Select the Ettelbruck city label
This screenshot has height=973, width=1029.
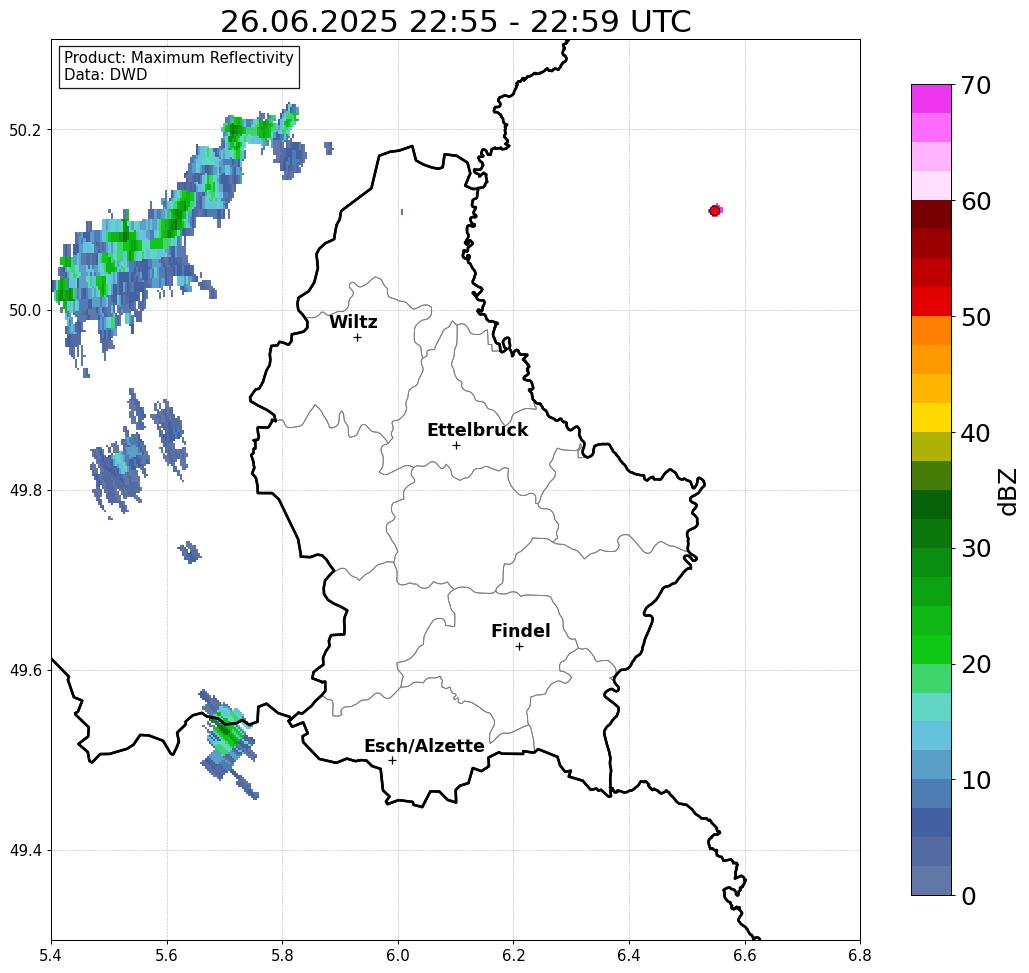pyautogui.click(x=477, y=430)
